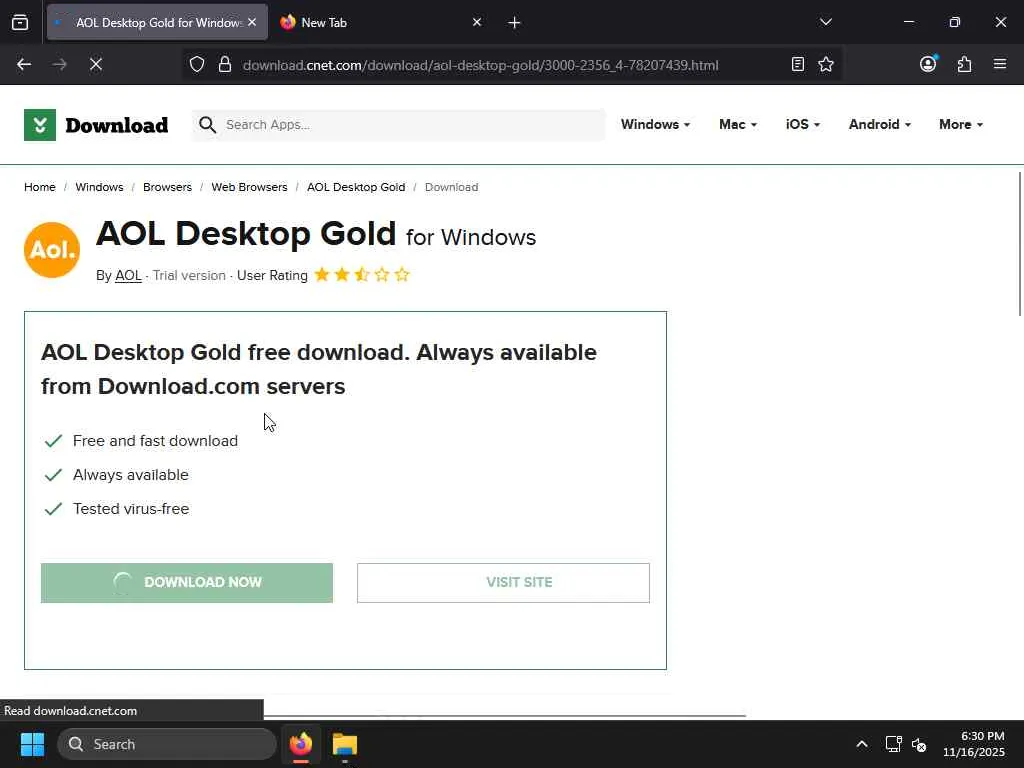Expand the Android platform dropdown
This screenshot has height=768, width=1024.
pyautogui.click(x=880, y=125)
